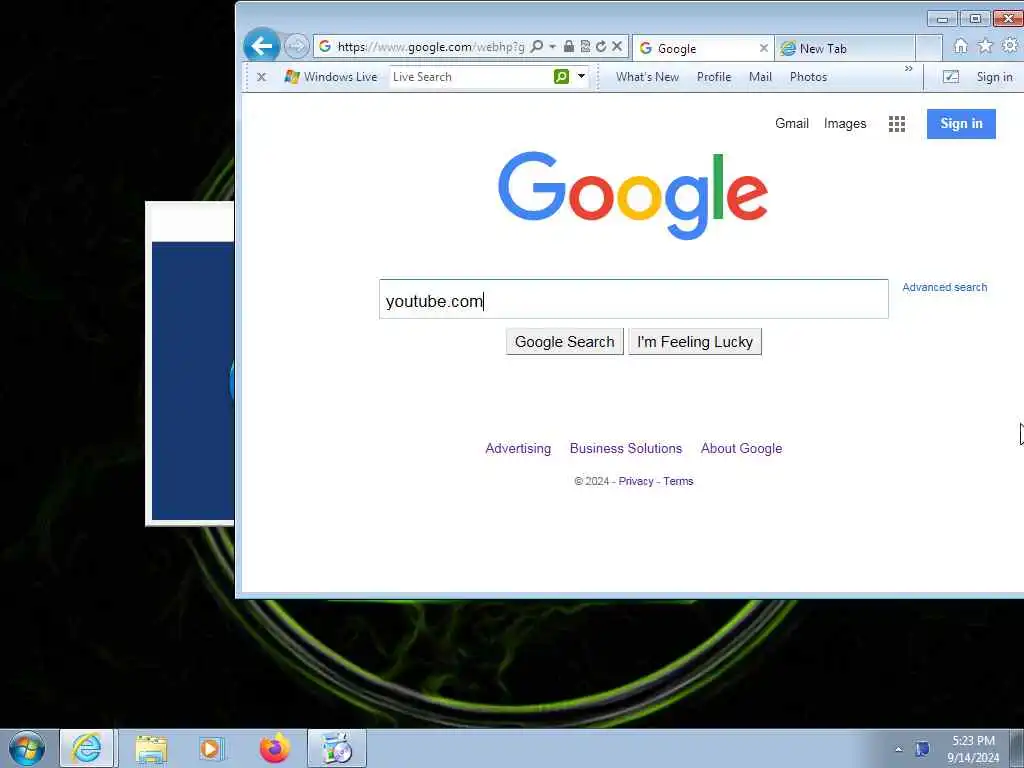Open Favorites with the star icon
Screen dimensions: 1024x768
pyautogui.click(x=985, y=46)
